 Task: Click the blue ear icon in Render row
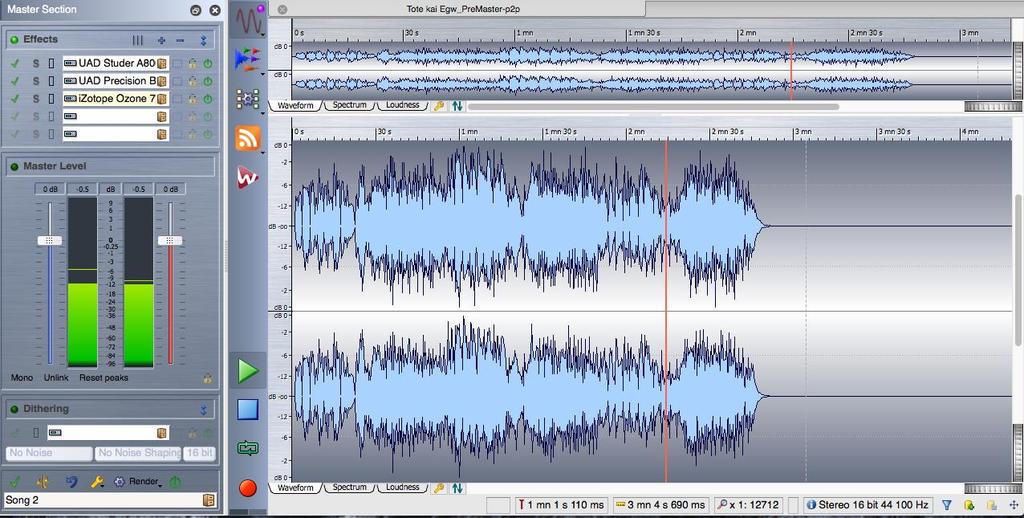[71, 482]
